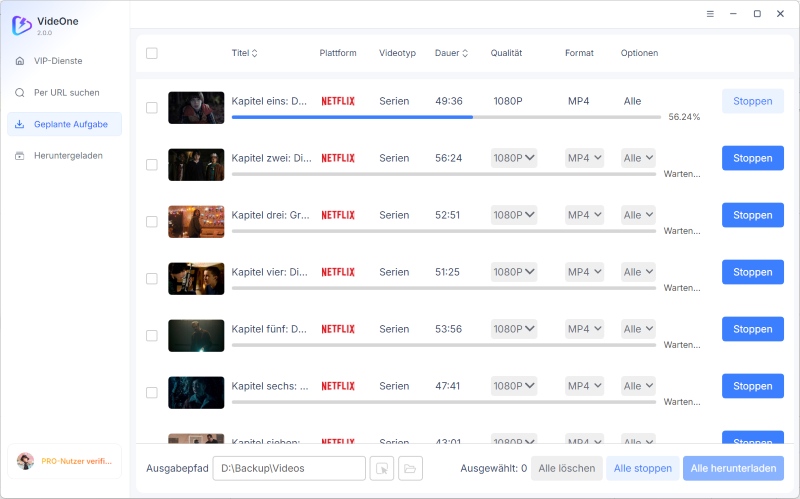Click the progress bar of Kapitel drei
The width and height of the screenshot is (800, 499).
point(444,231)
